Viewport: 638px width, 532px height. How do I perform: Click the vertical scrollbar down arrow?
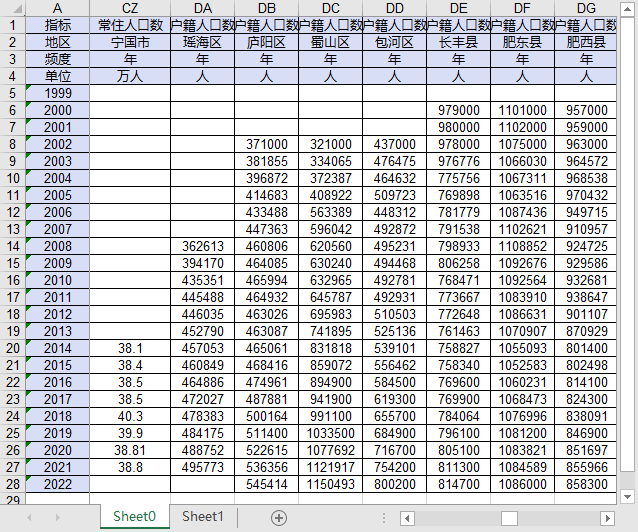click(627, 497)
